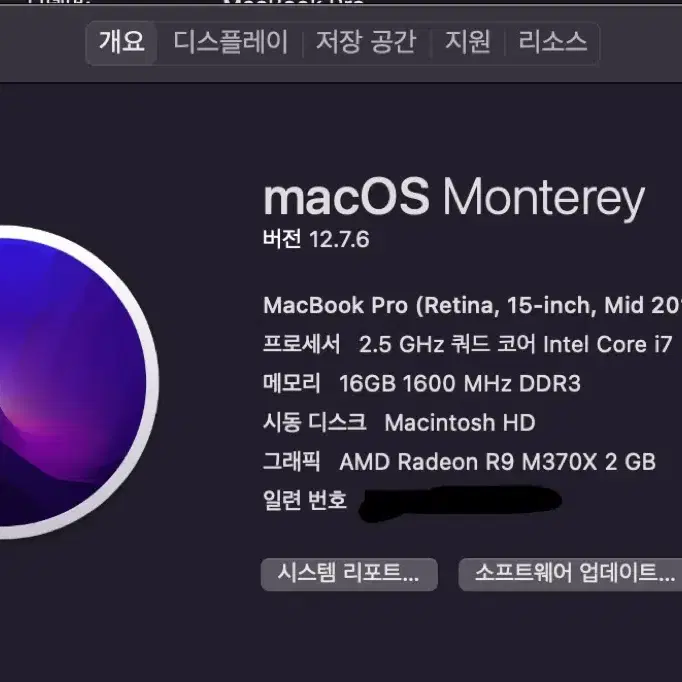Viewport: 682px width, 682px height.
Task: Click the 시동 디스크 label
Action: (315, 422)
